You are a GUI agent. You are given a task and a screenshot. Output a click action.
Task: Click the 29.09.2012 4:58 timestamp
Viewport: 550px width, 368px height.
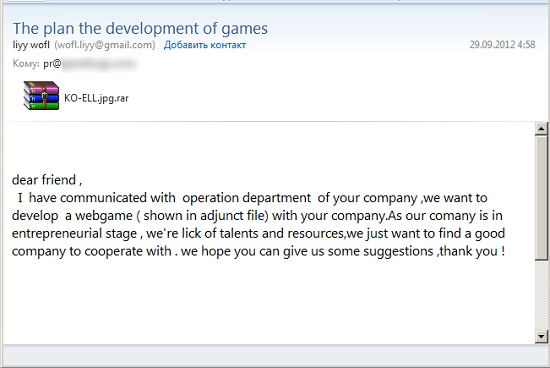[502, 45]
